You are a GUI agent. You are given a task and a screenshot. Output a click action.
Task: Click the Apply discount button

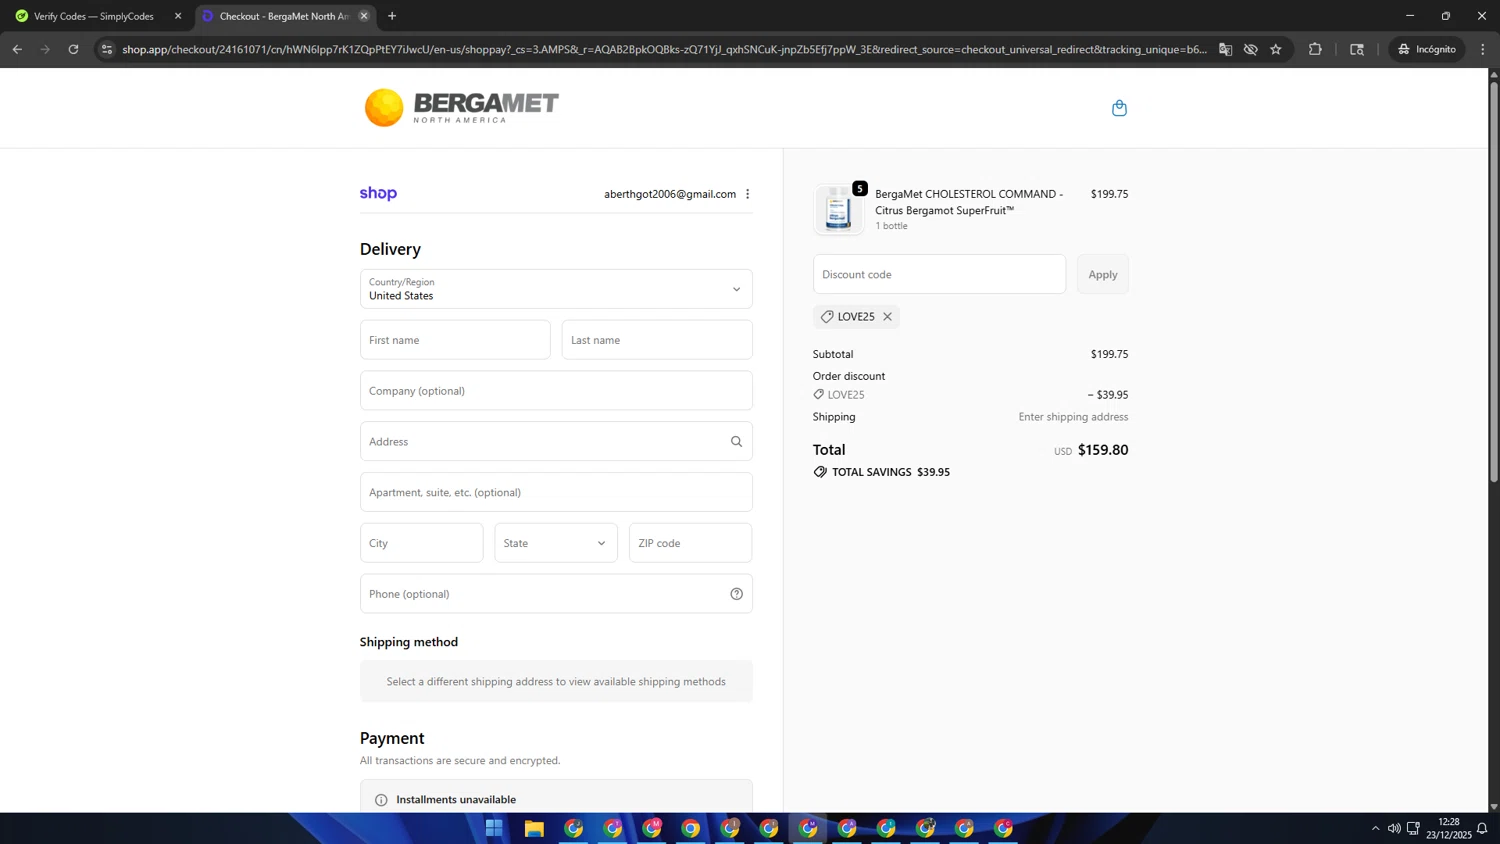click(1103, 274)
